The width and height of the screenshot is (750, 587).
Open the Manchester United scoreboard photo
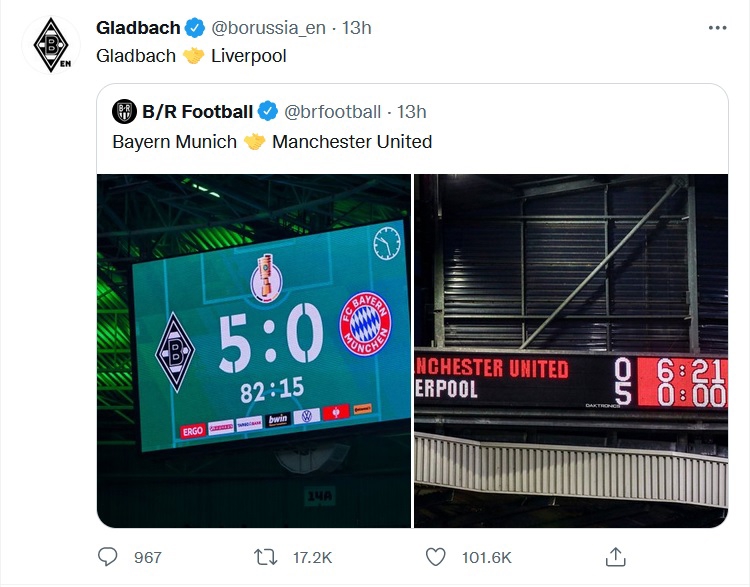(x=571, y=350)
